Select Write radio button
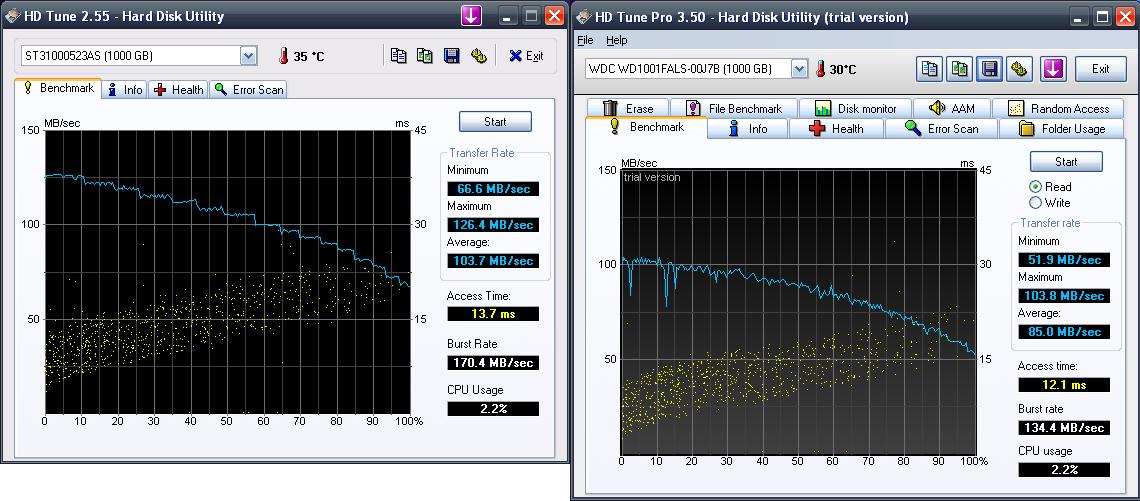Viewport: 1140px width, 501px height. (1035, 203)
